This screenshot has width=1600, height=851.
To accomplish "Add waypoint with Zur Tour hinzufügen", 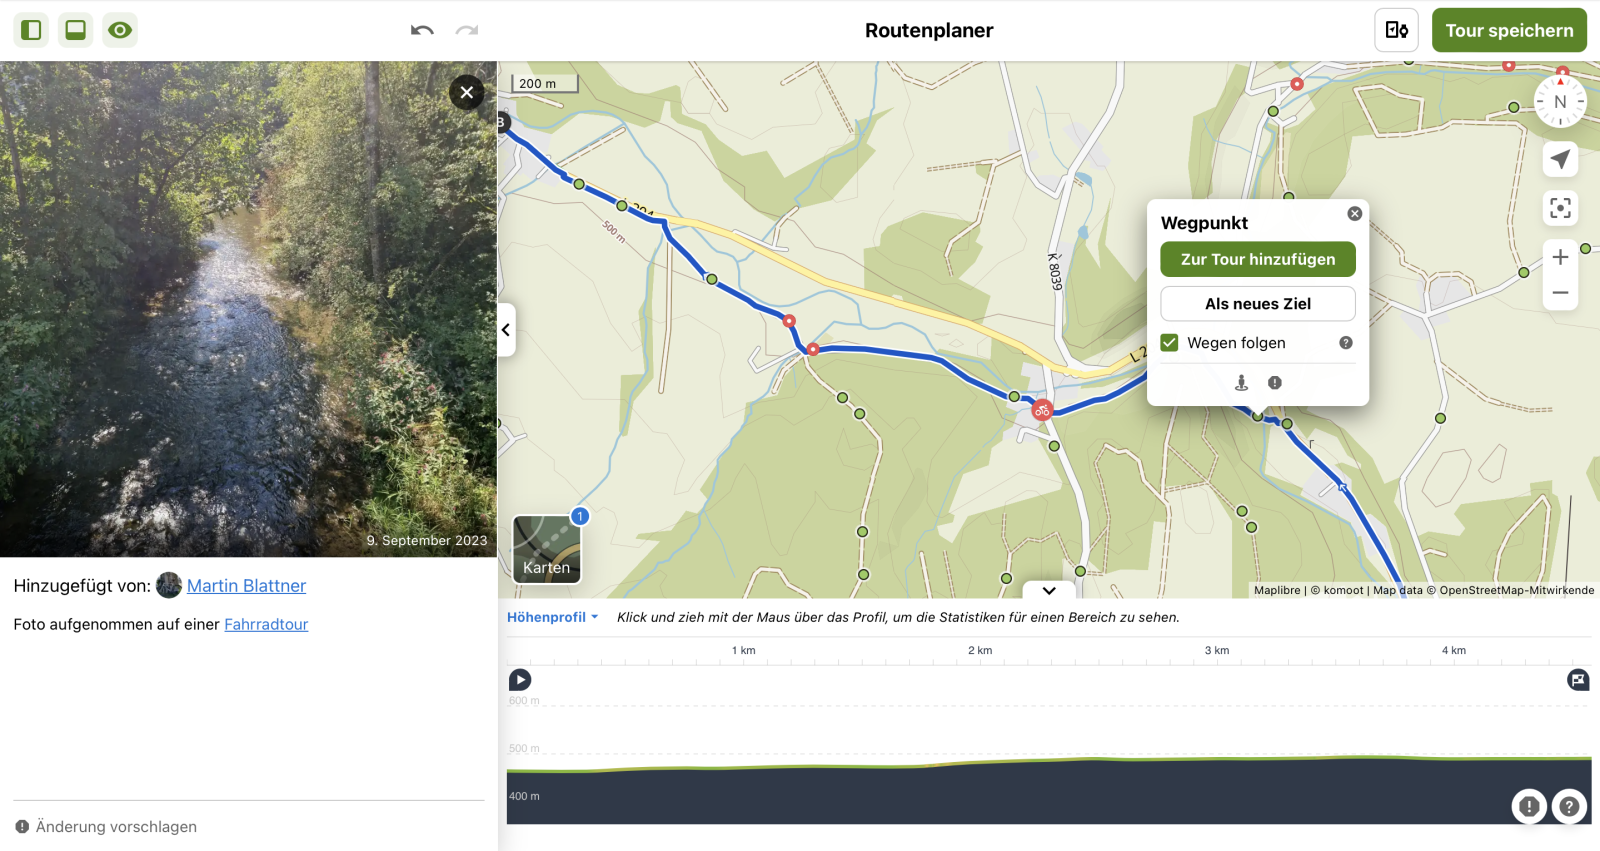I will point(1257,259).
